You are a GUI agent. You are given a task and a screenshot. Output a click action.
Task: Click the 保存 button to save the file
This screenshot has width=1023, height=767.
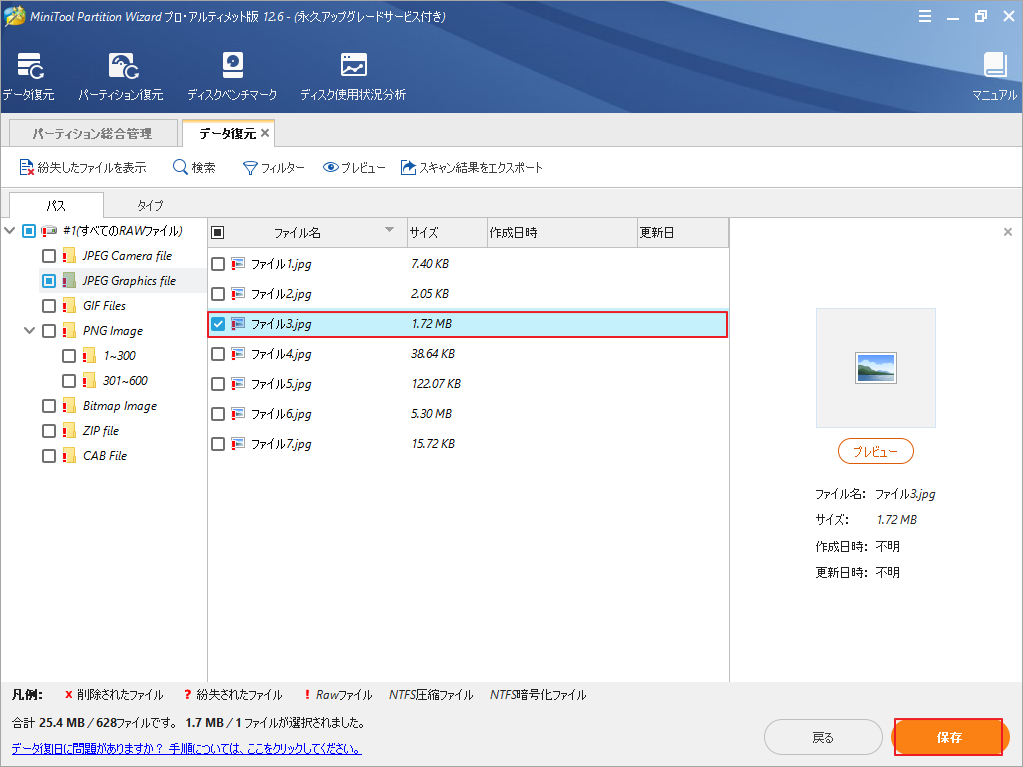947,737
